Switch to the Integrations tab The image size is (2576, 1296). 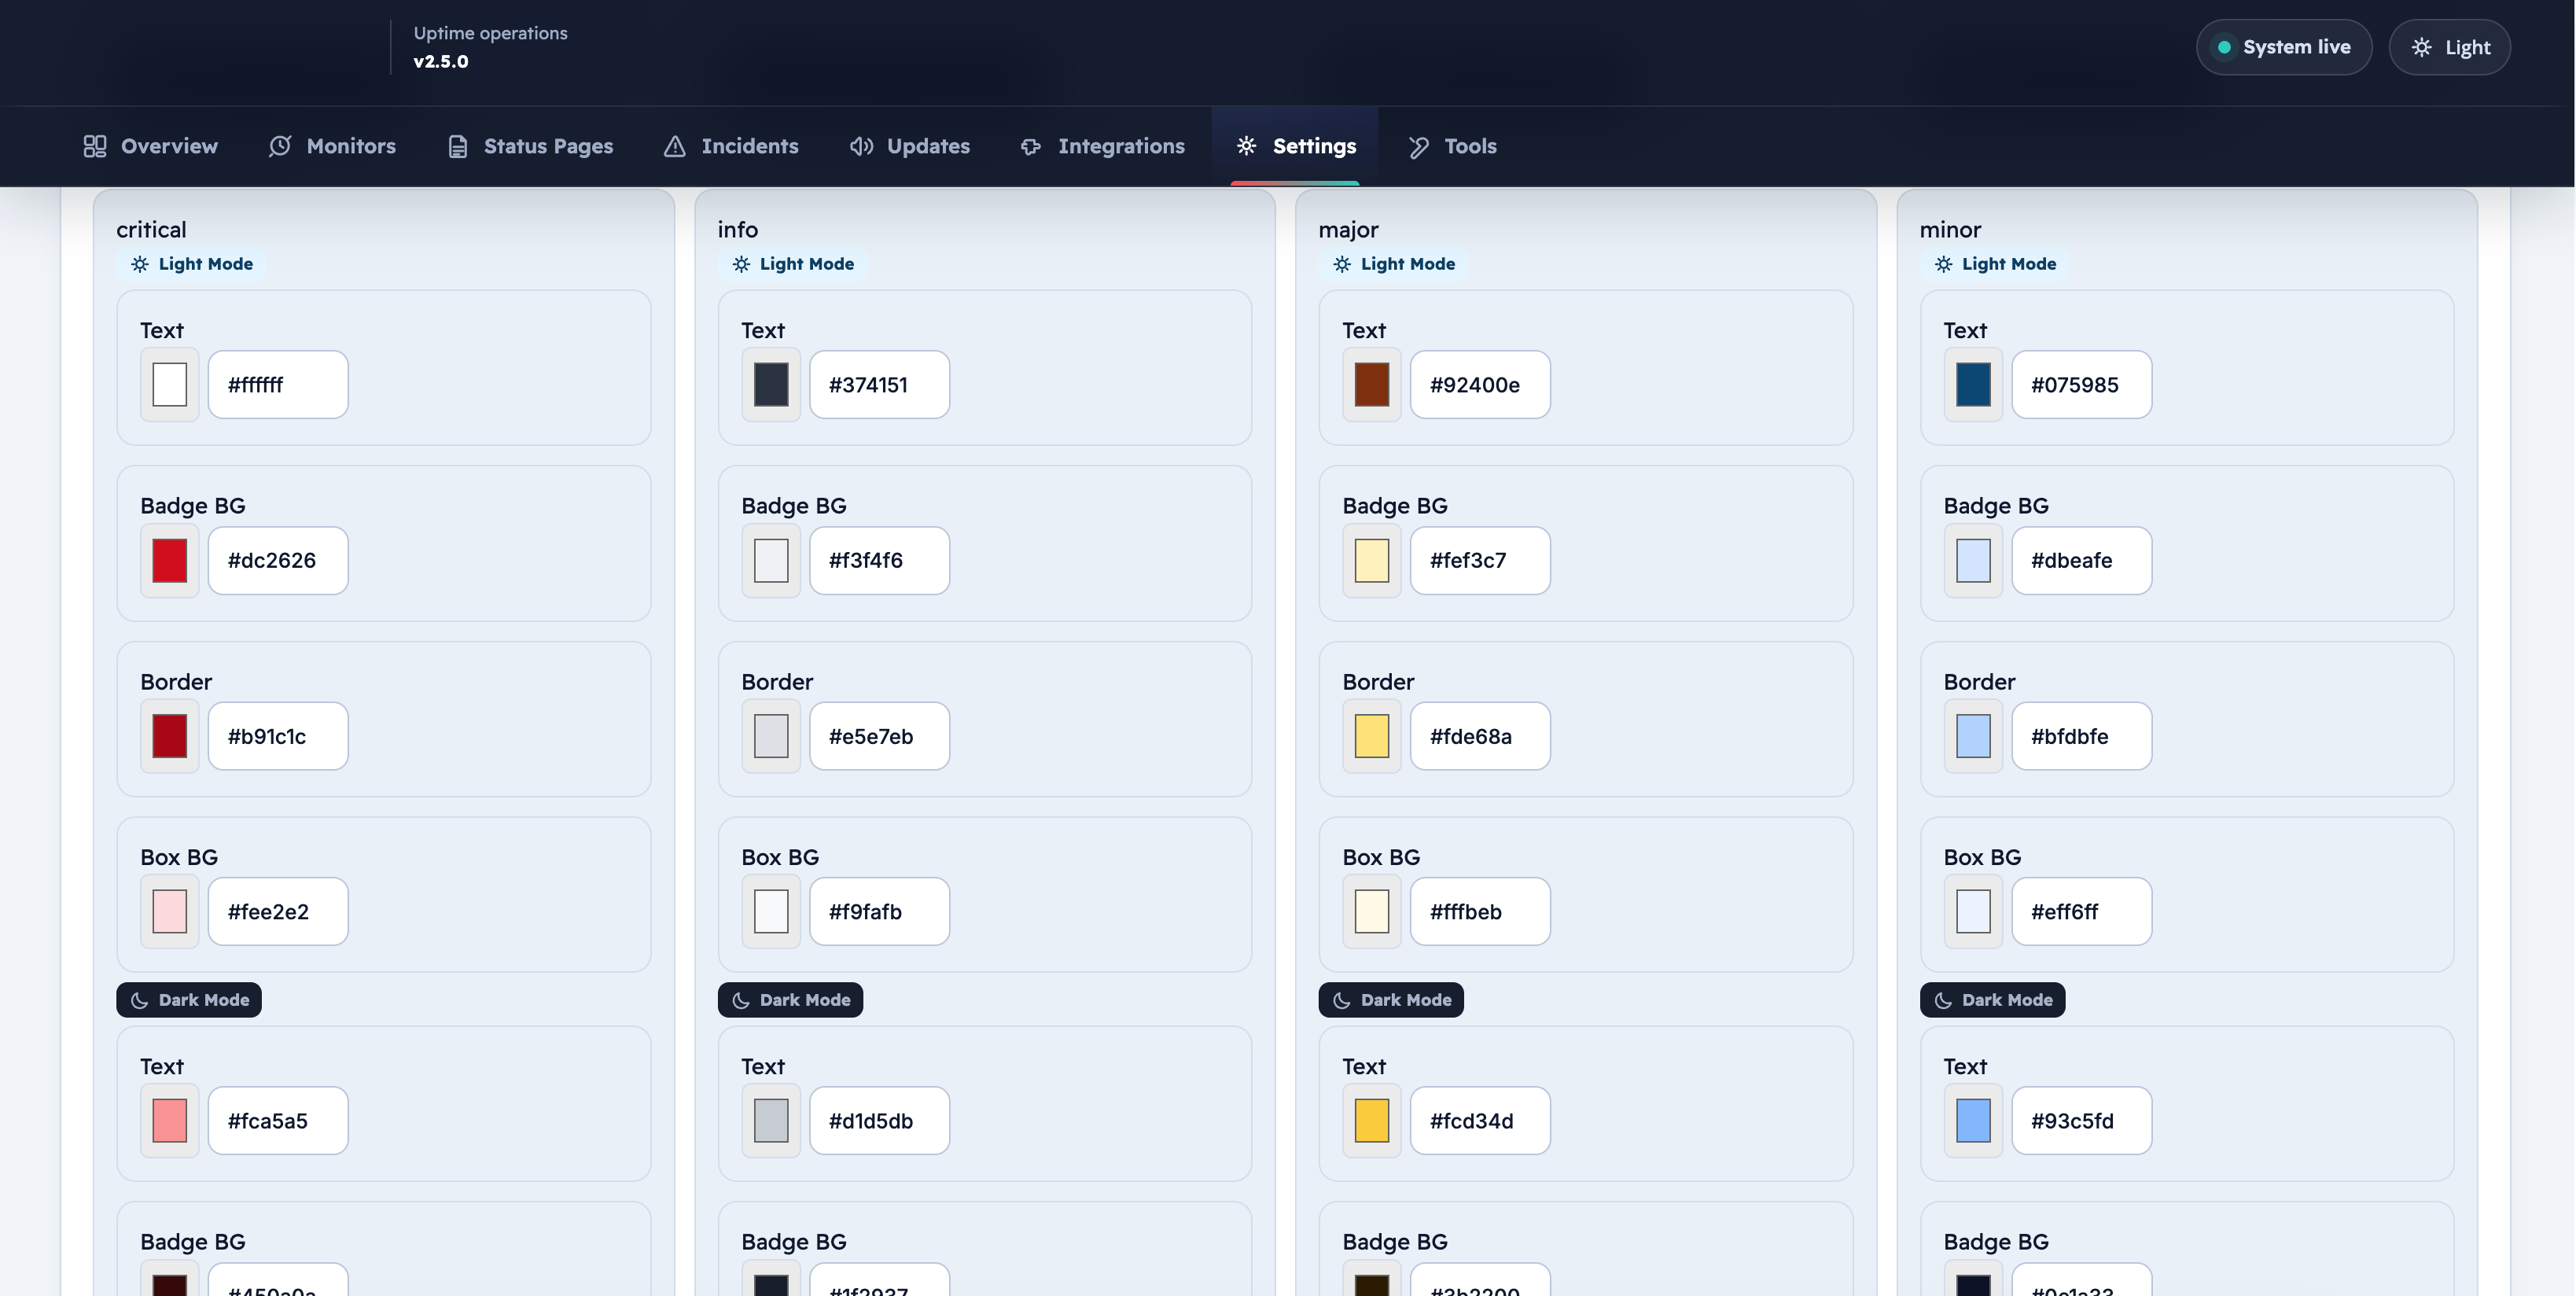coord(1102,146)
